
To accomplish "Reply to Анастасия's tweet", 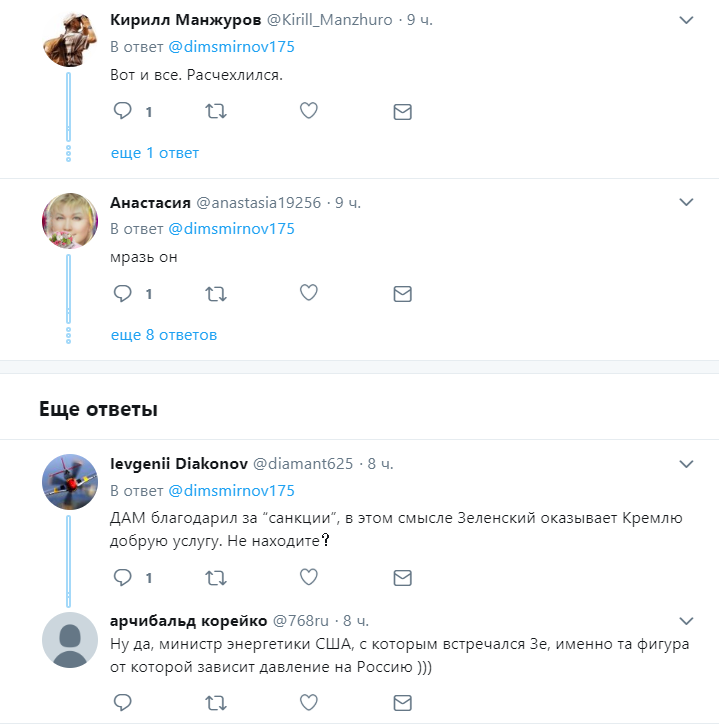I will (x=123, y=293).
